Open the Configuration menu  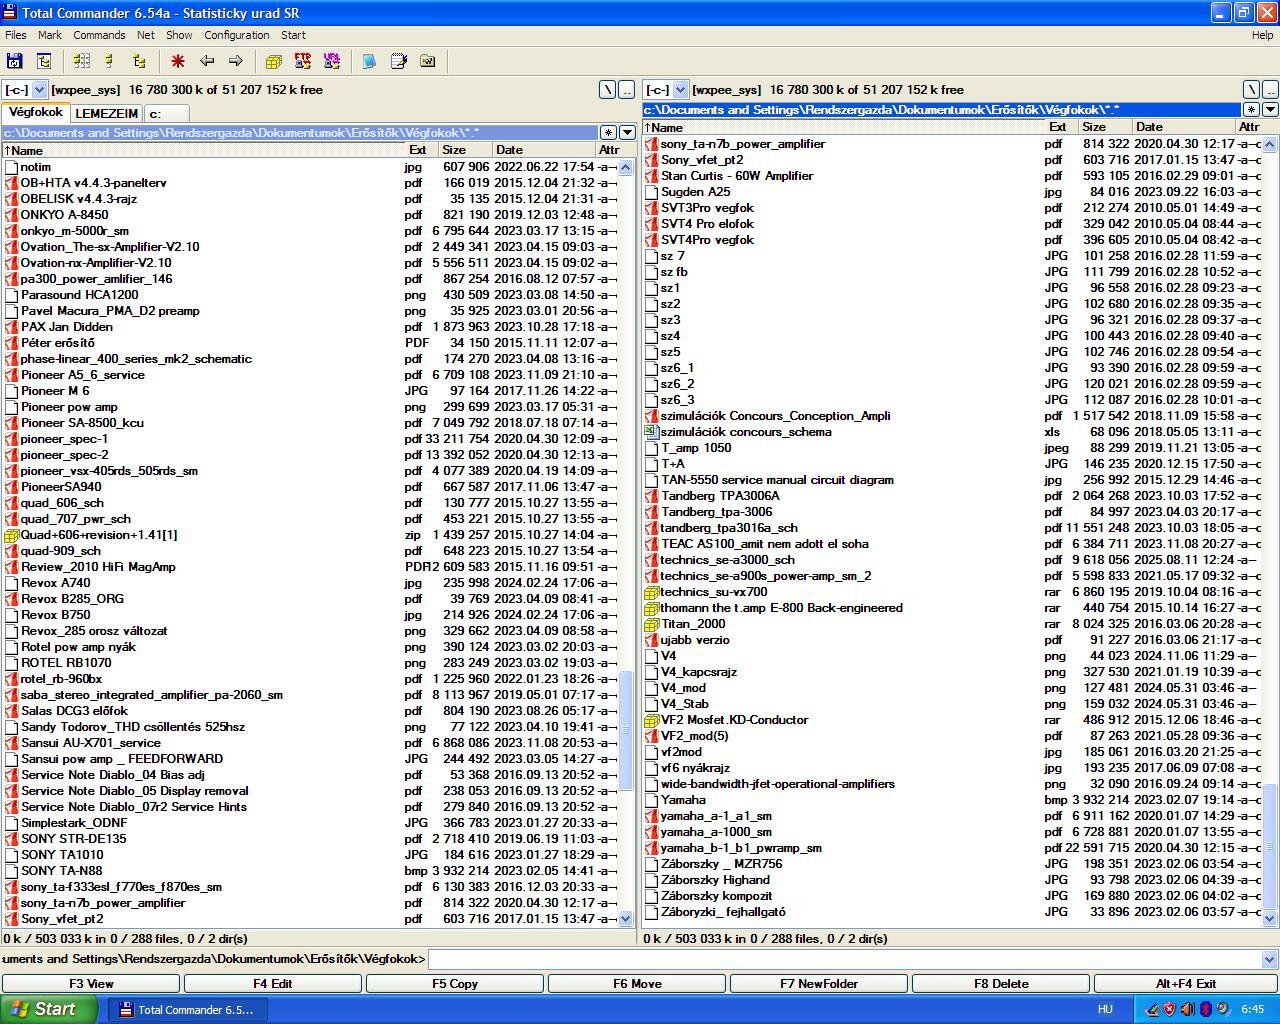[x=237, y=35]
